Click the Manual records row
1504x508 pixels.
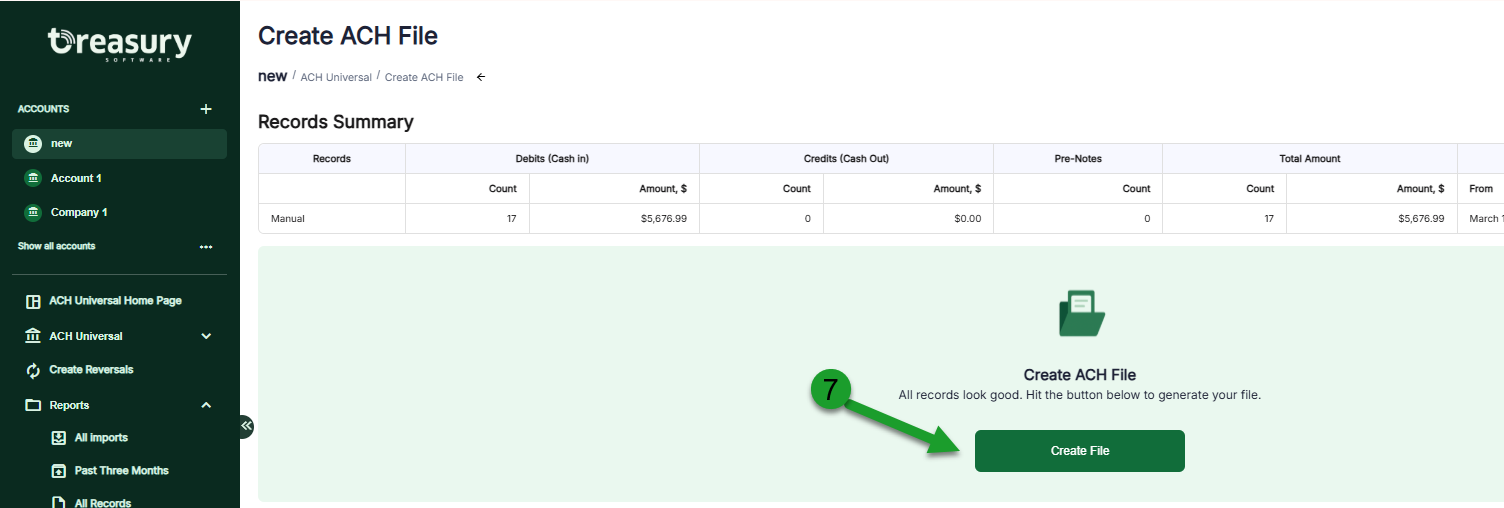point(288,218)
